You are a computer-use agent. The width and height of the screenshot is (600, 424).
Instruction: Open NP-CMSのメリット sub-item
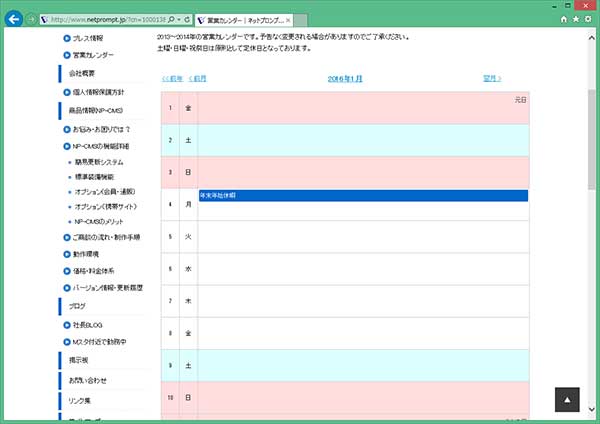click(x=99, y=222)
